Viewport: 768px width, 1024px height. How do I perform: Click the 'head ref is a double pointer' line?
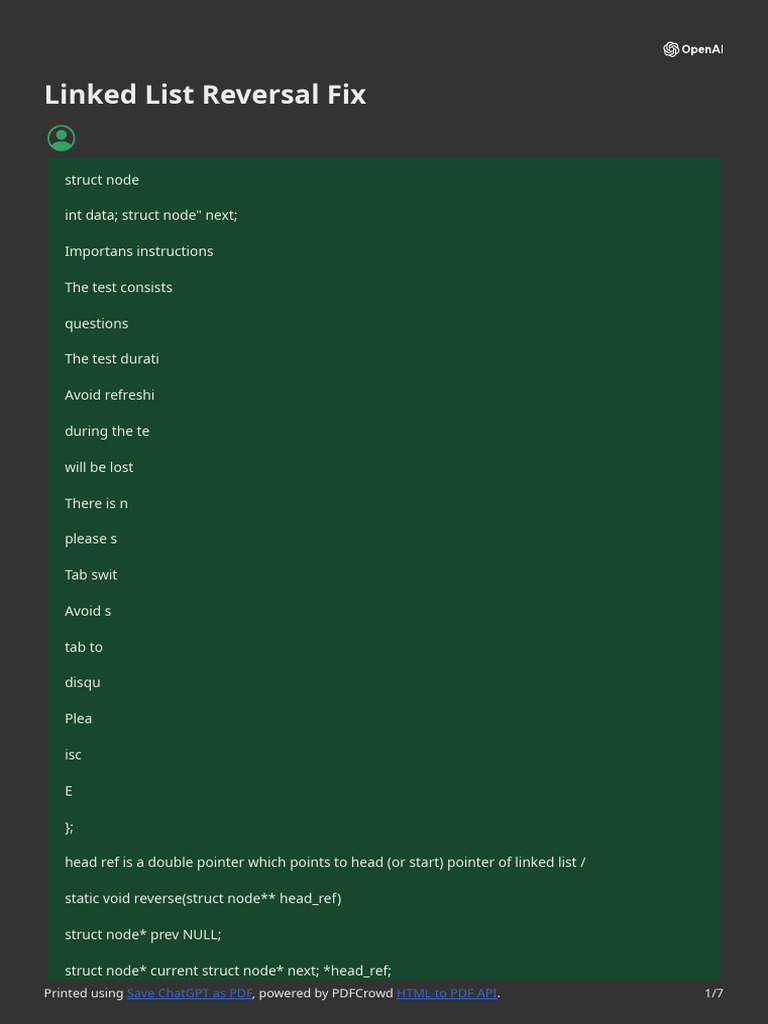click(x=325, y=862)
